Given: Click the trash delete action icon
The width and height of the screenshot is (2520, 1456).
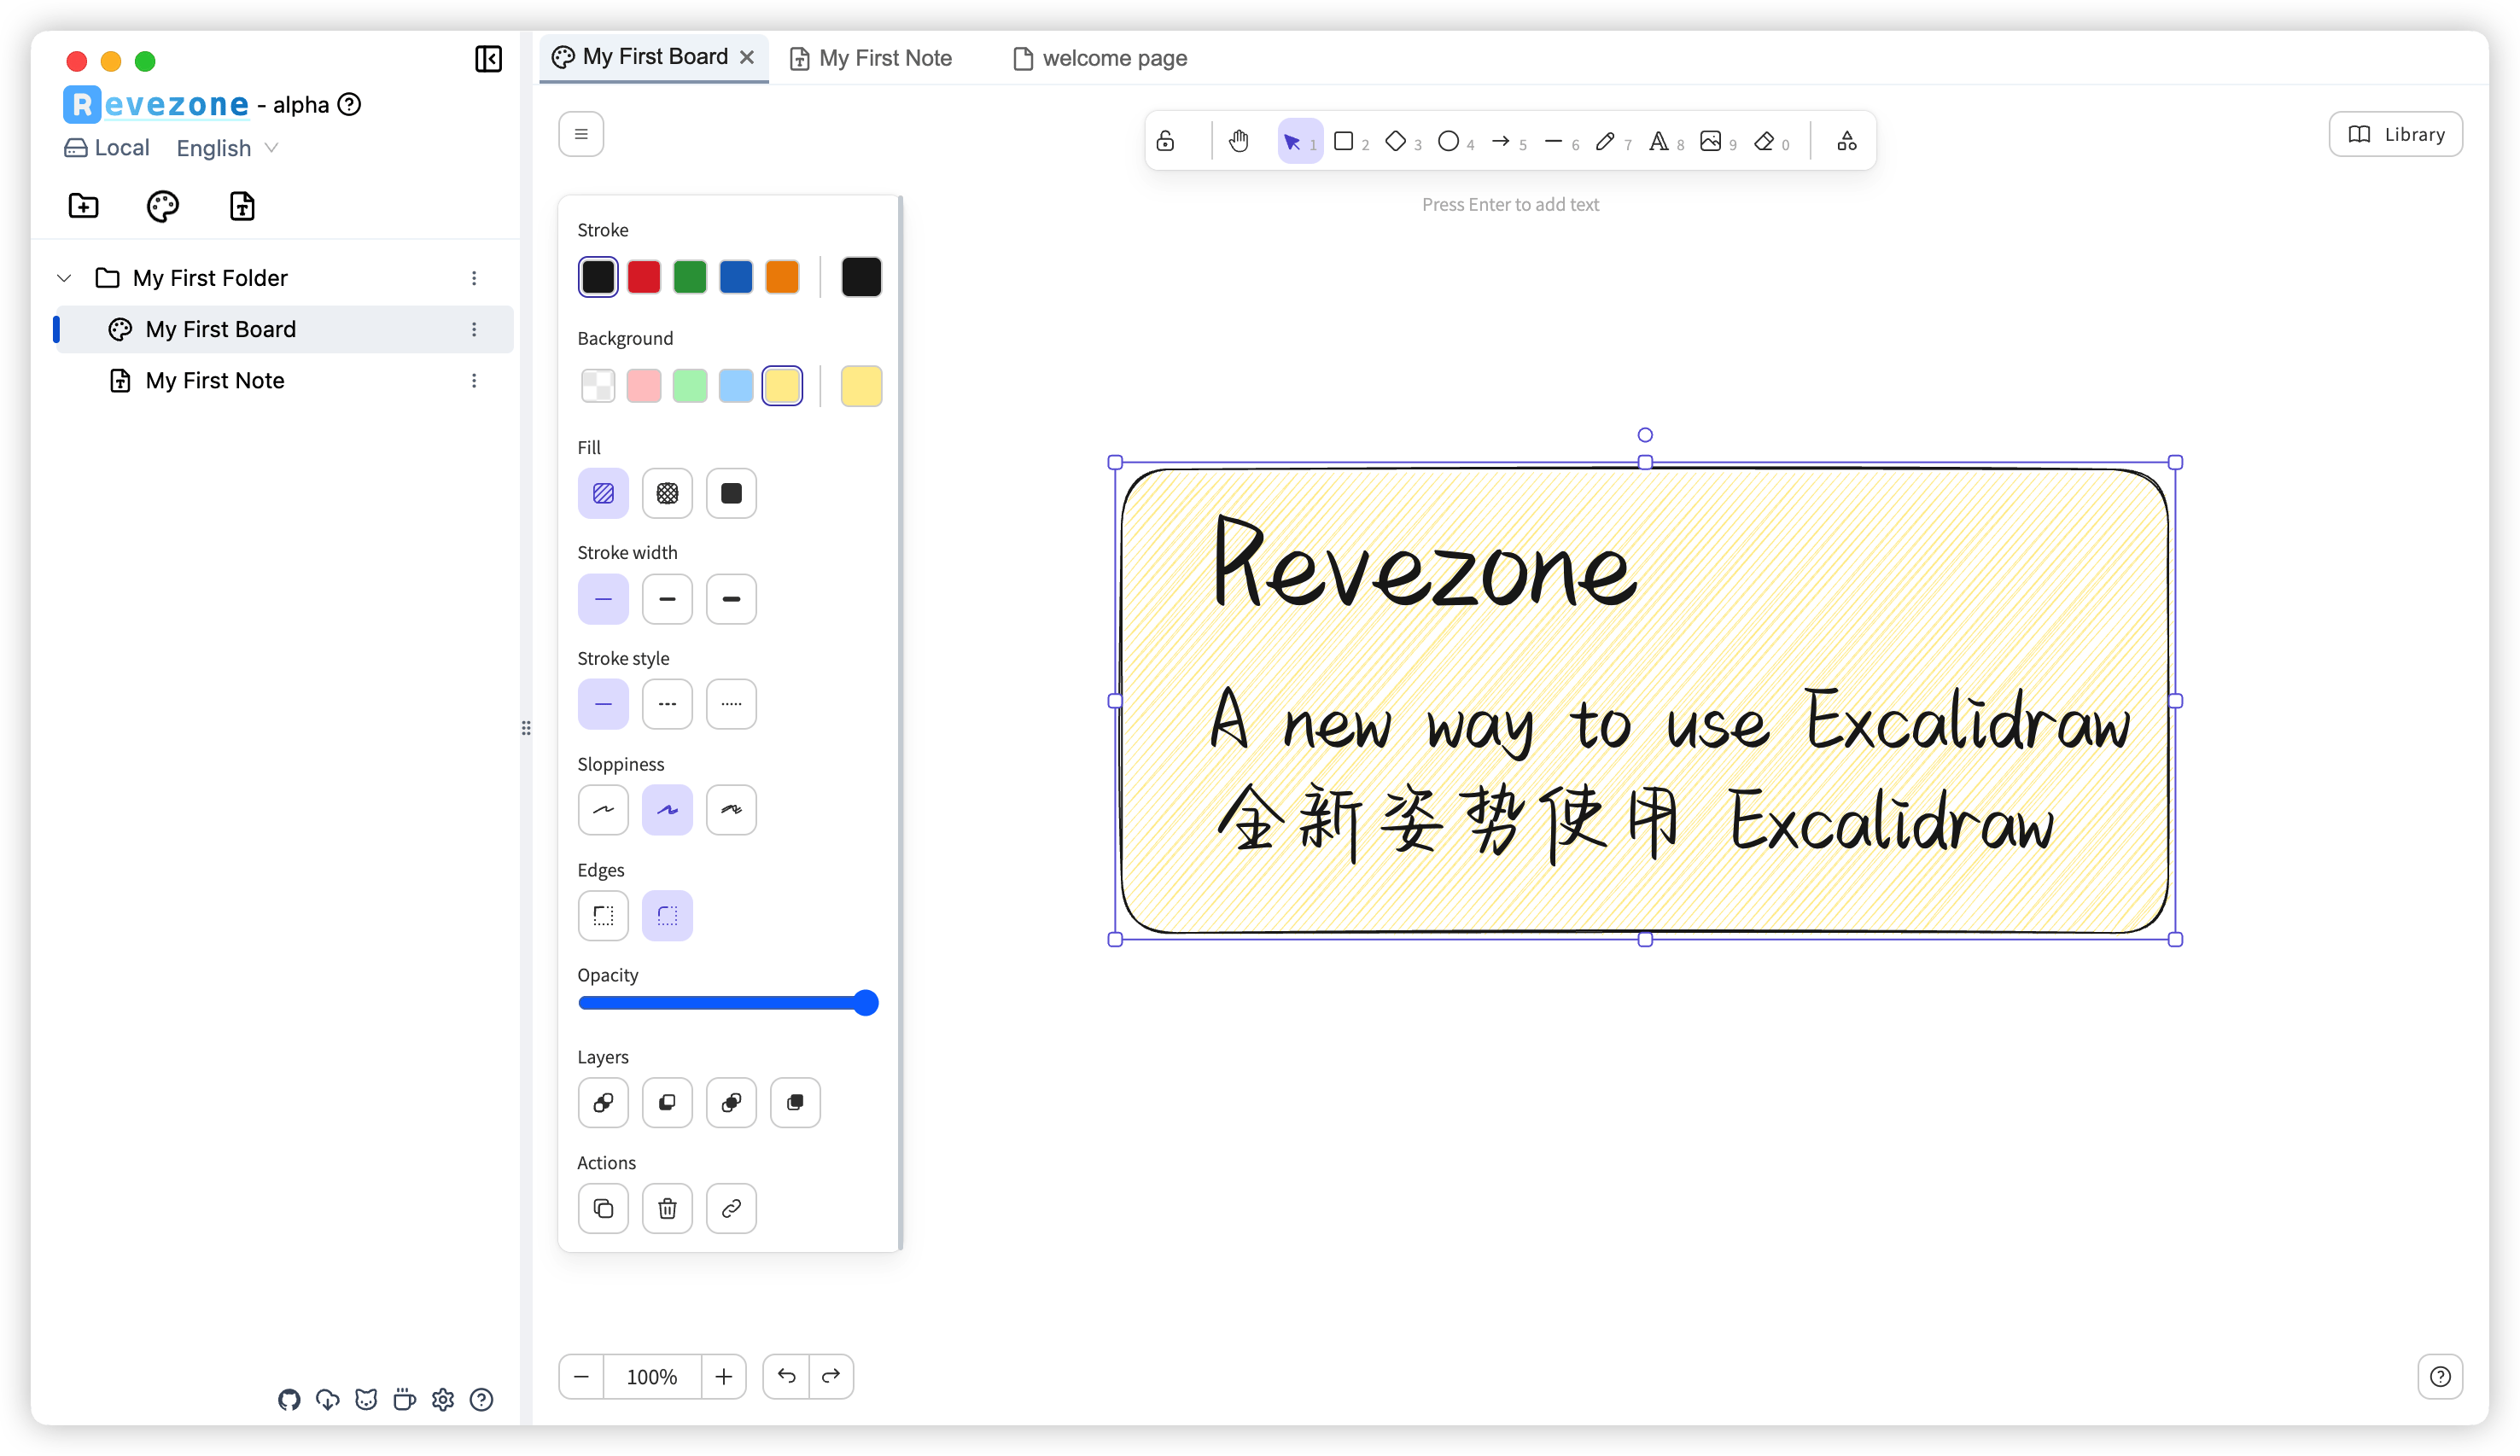Looking at the screenshot, I should pyautogui.click(x=667, y=1209).
